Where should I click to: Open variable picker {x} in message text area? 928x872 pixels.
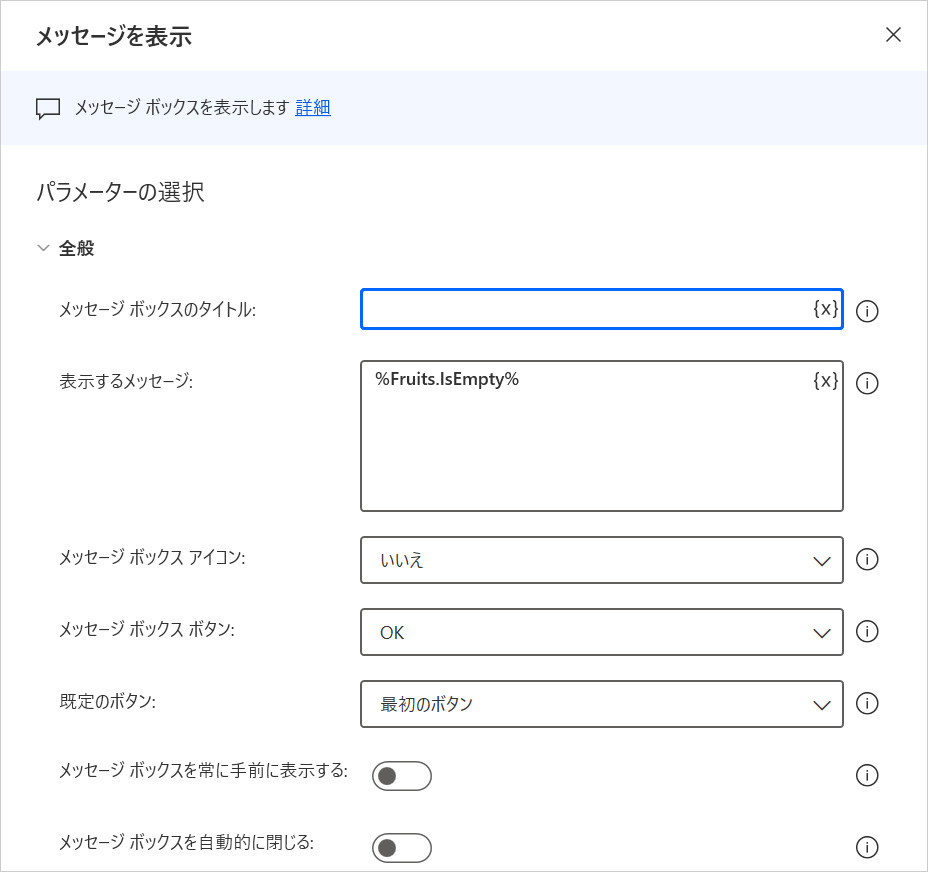(x=825, y=381)
